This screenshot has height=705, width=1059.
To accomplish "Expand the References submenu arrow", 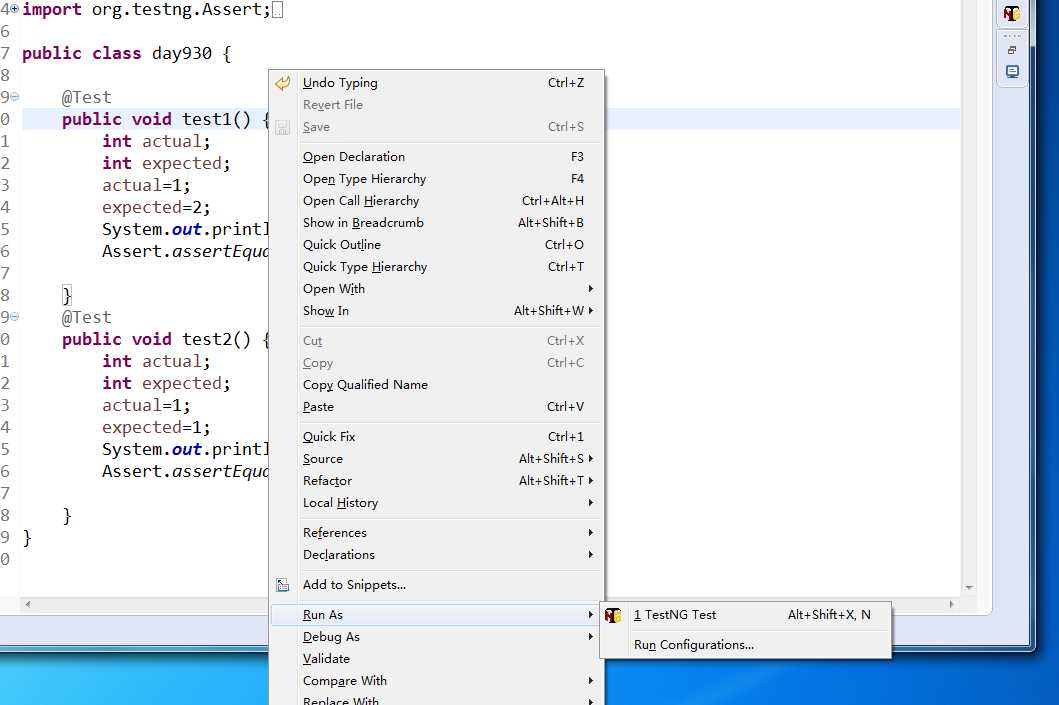I will coord(590,533).
